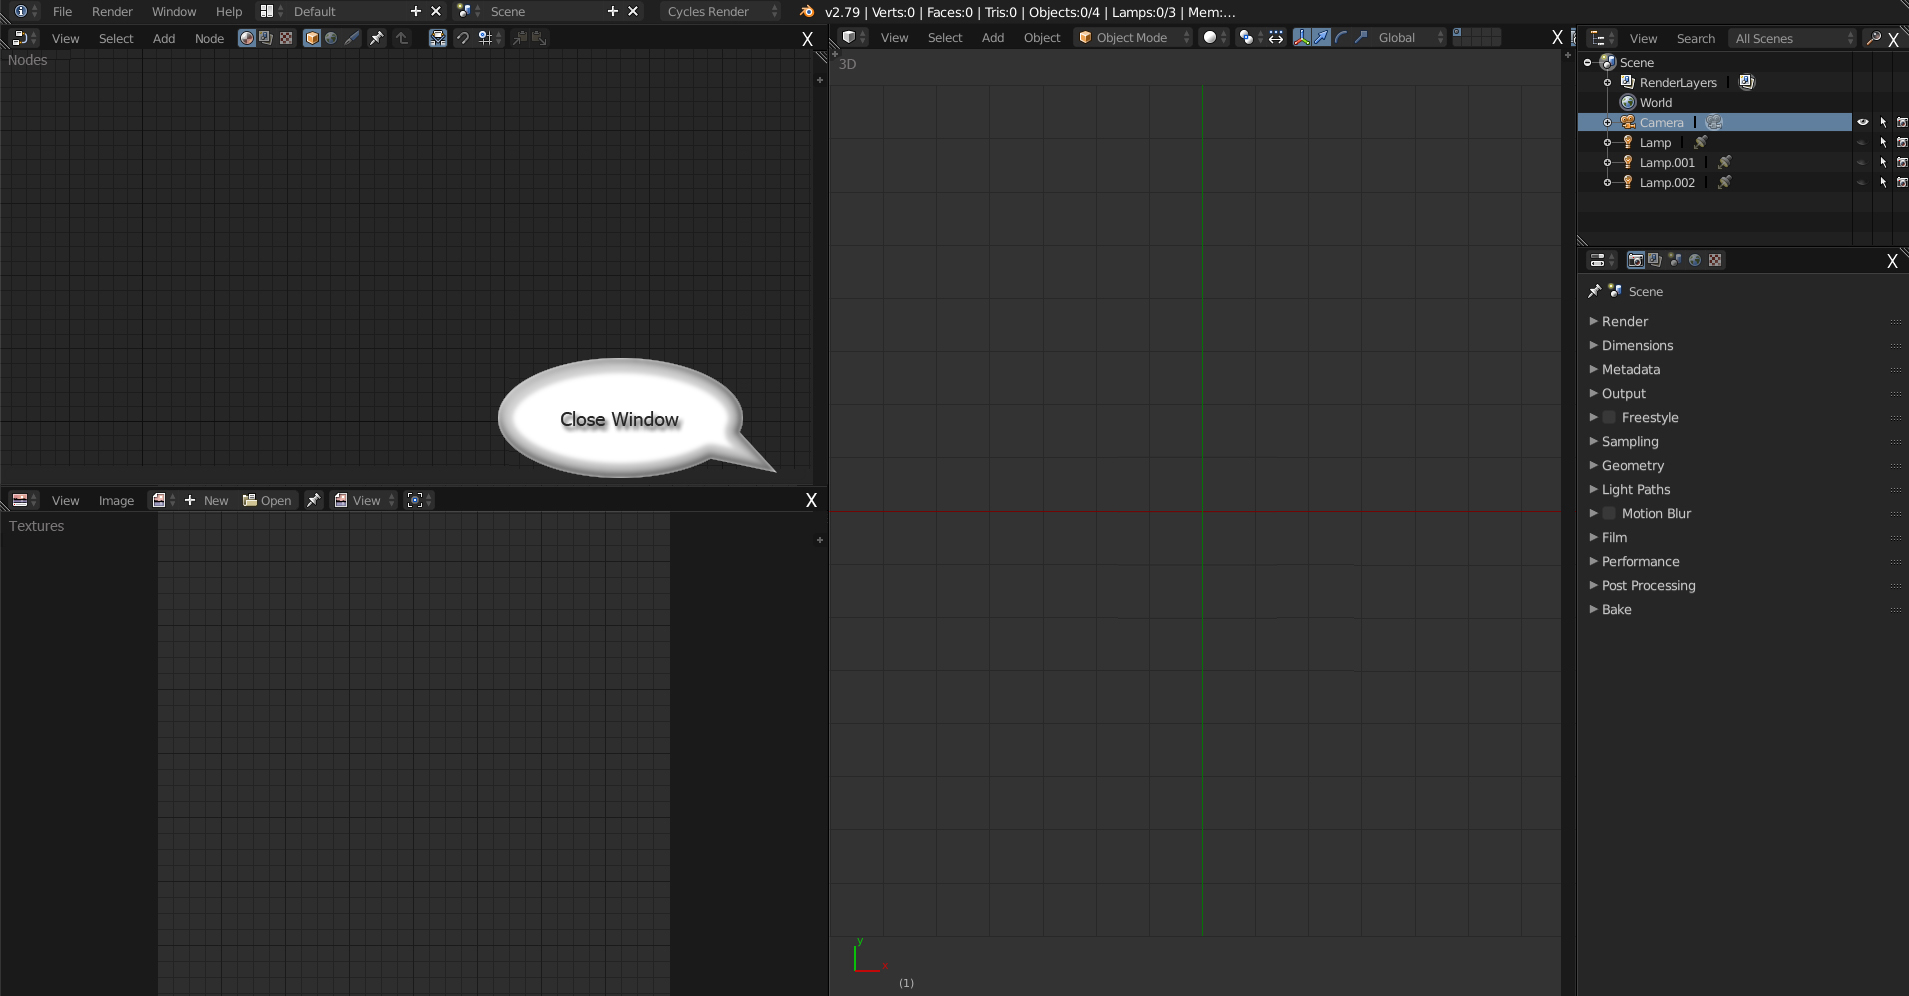Click the Open image button
The width and height of the screenshot is (1909, 996).
(267, 500)
